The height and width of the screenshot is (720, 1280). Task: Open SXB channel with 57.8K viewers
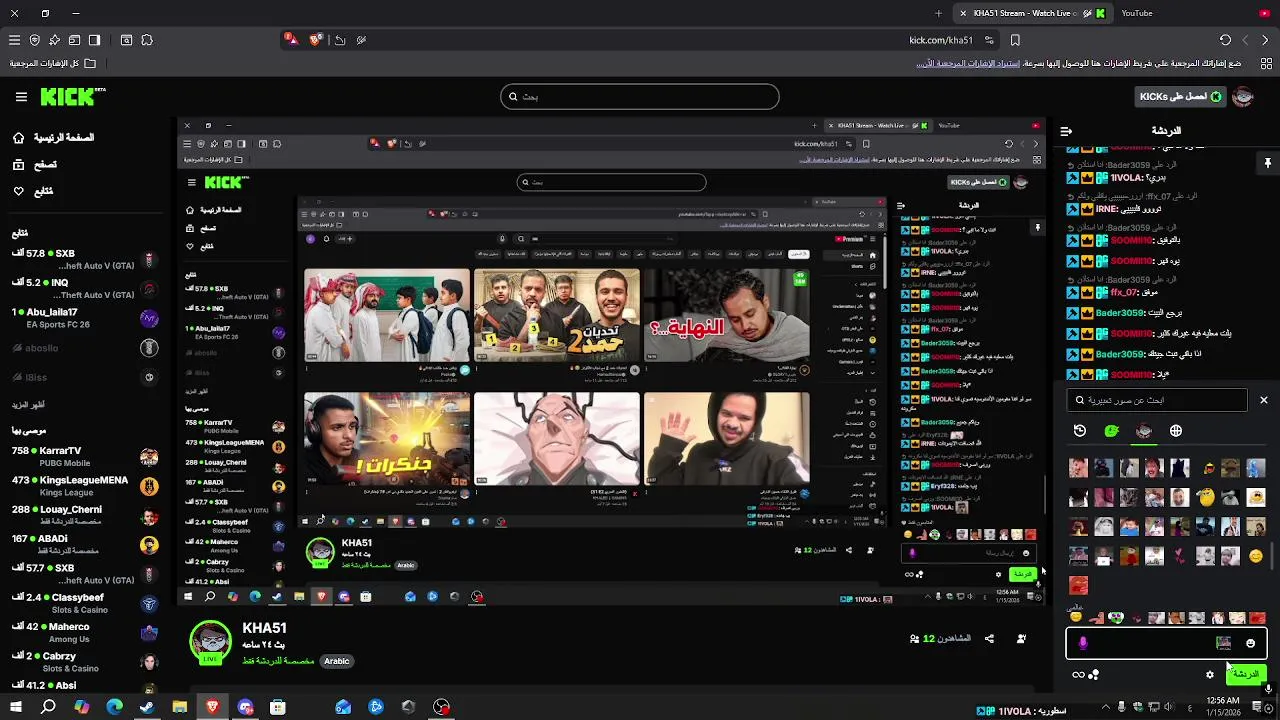tap(83, 260)
